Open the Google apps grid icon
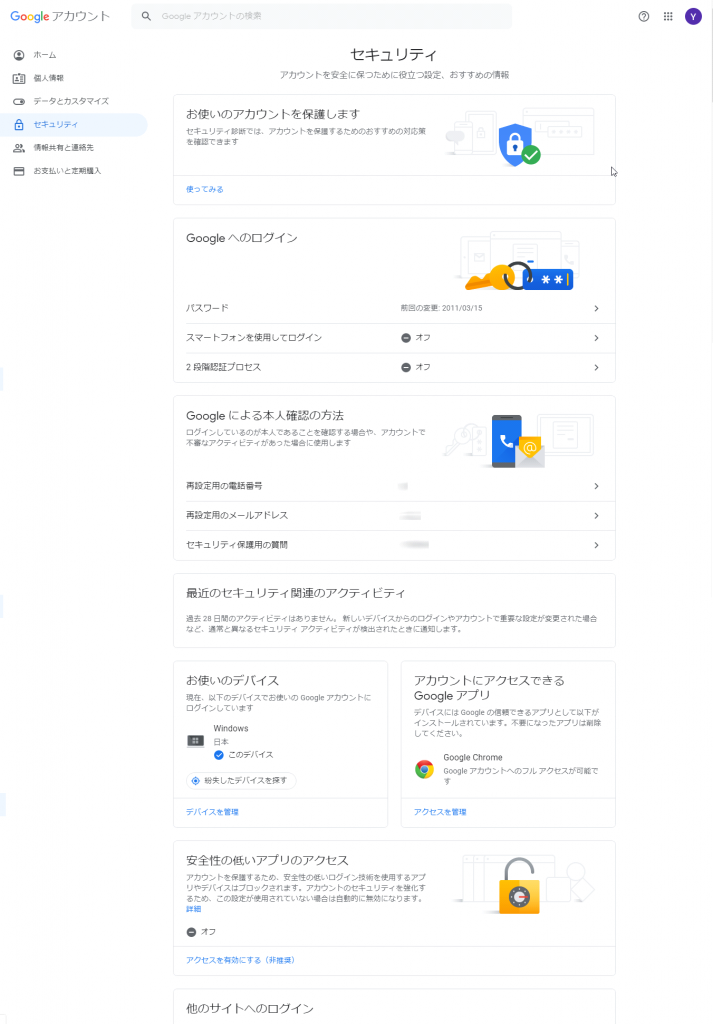The height and width of the screenshot is (1024, 713). (x=668, y=16)
